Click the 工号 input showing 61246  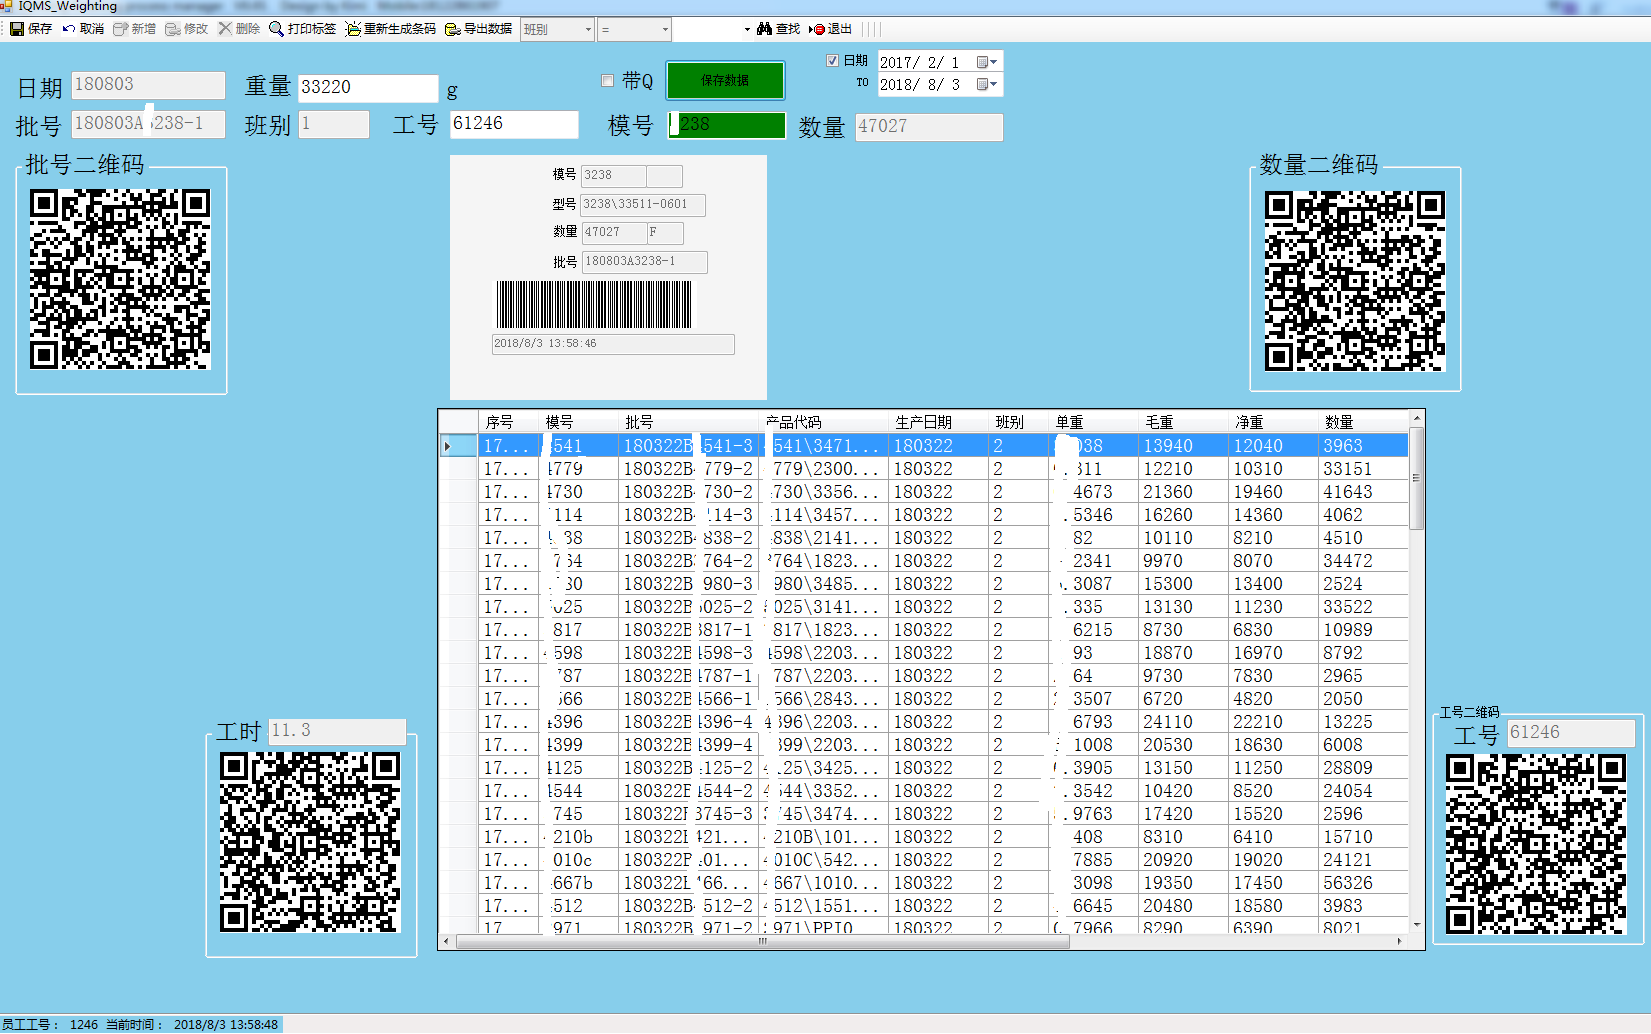click(x=514, y=124)
